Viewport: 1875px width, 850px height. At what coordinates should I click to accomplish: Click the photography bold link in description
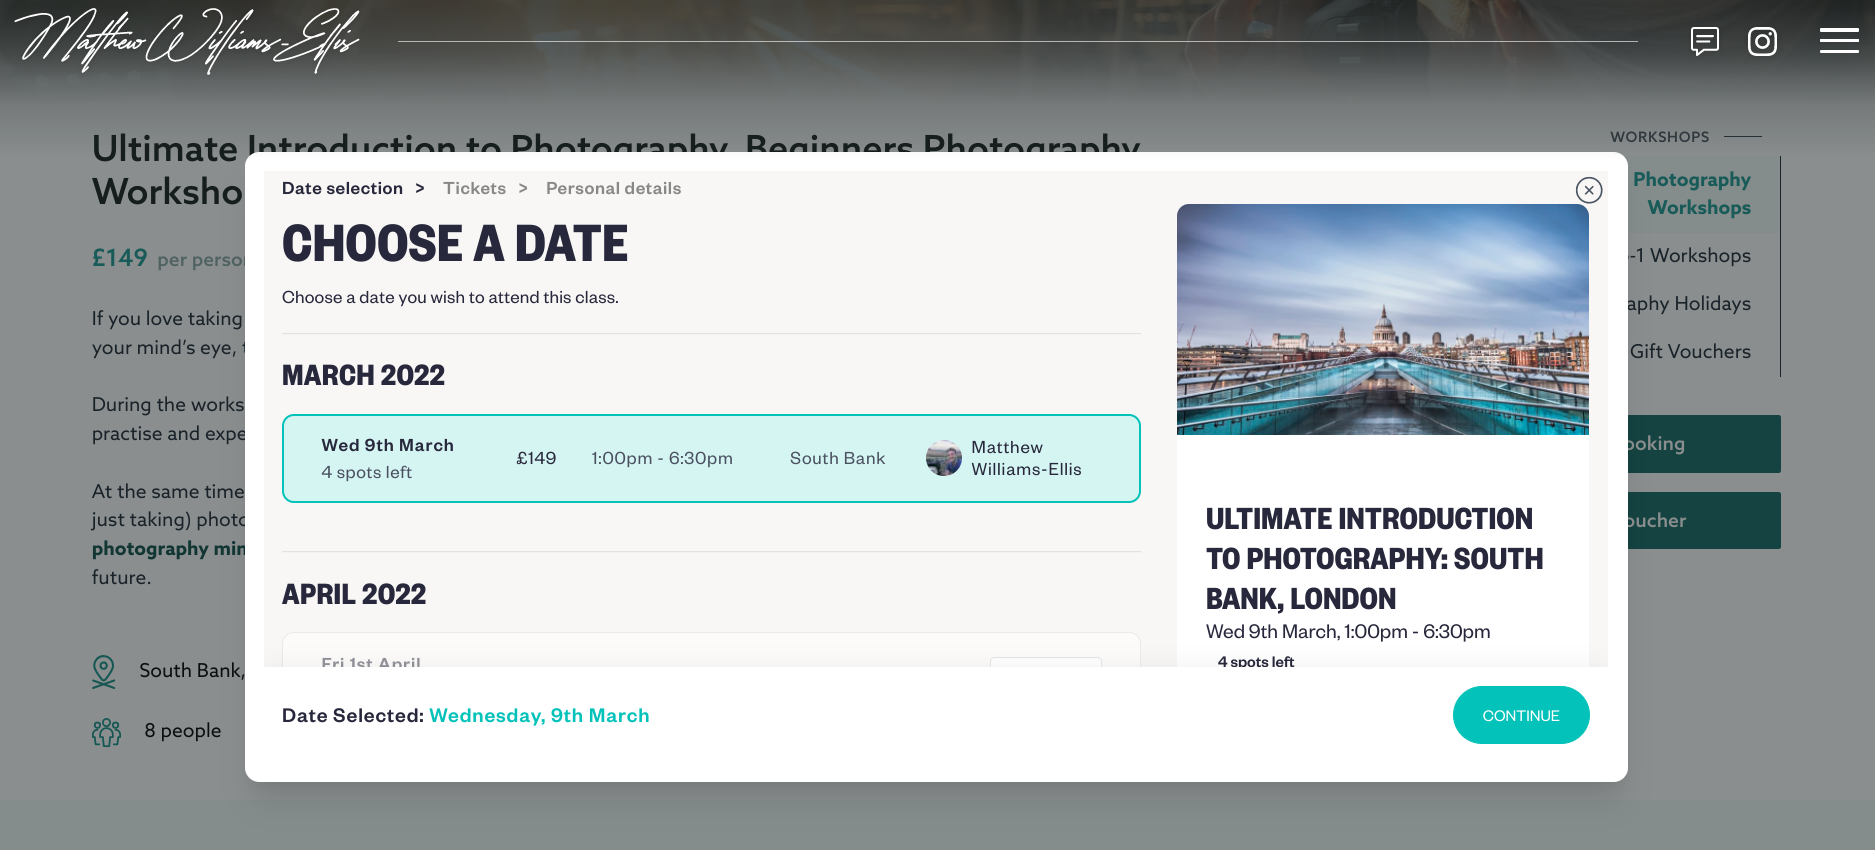pyautogui.click(x=168, y=548)
